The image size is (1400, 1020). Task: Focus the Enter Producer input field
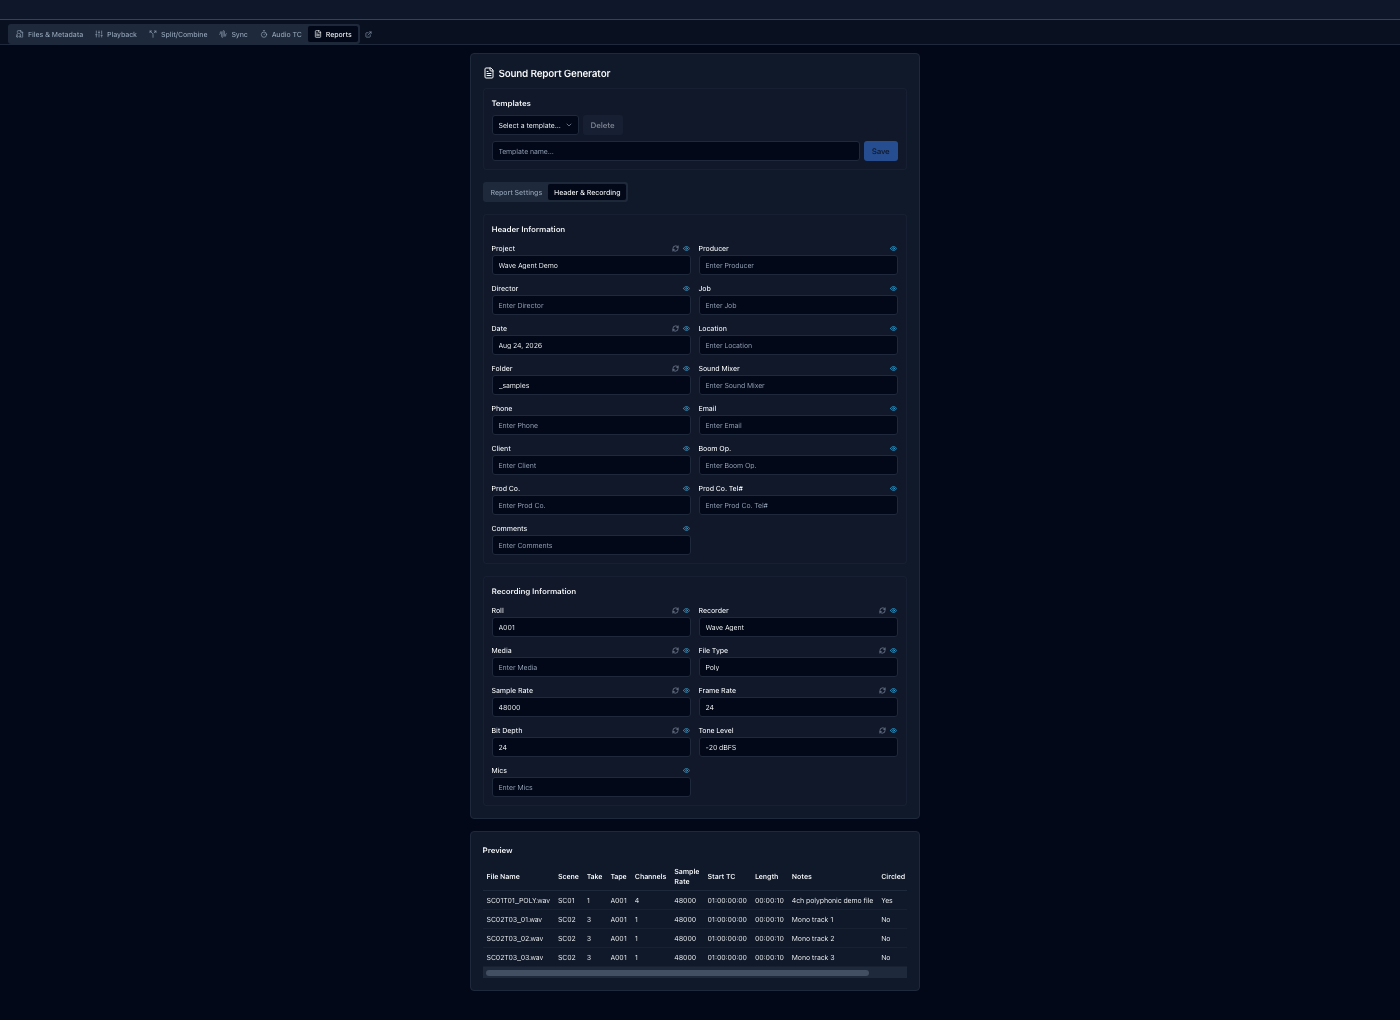[798, 265]
